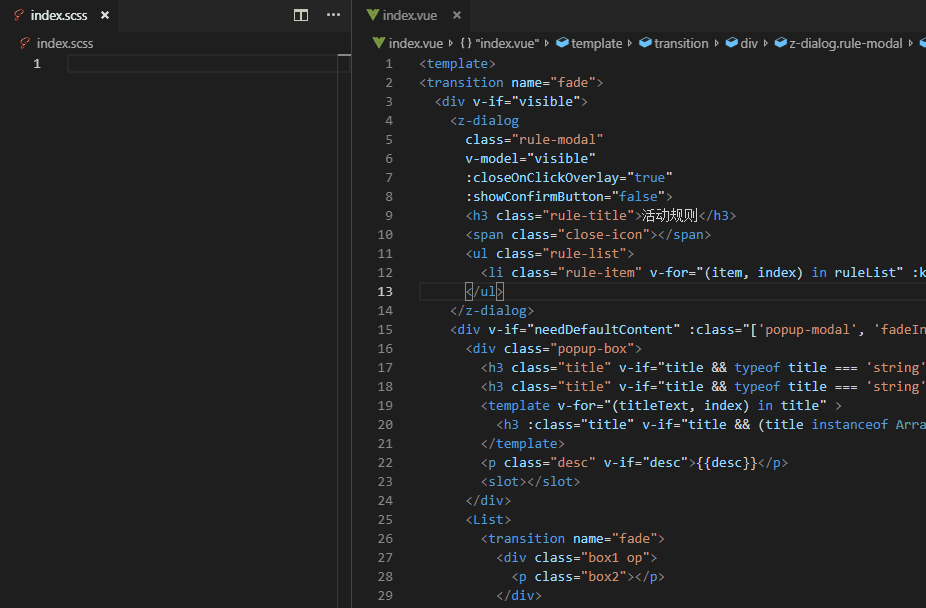Select the index.vue tab
926x608 pixels.
click(411, 15)
